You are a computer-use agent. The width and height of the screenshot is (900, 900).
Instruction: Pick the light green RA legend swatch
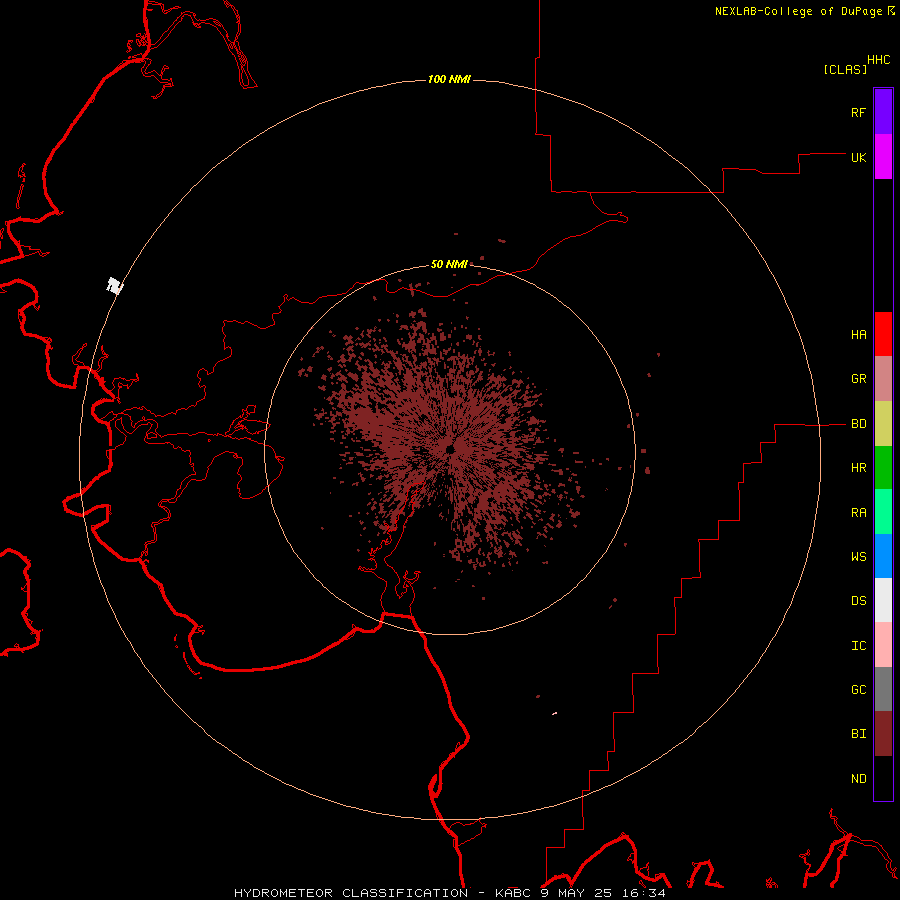[883, 512]
